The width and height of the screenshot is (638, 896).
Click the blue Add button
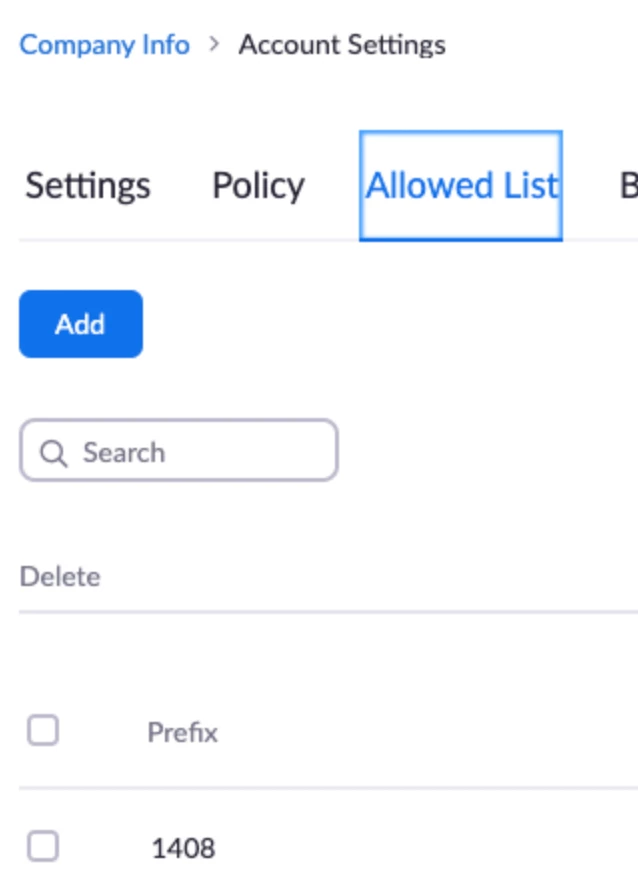[x=81, y=324]
